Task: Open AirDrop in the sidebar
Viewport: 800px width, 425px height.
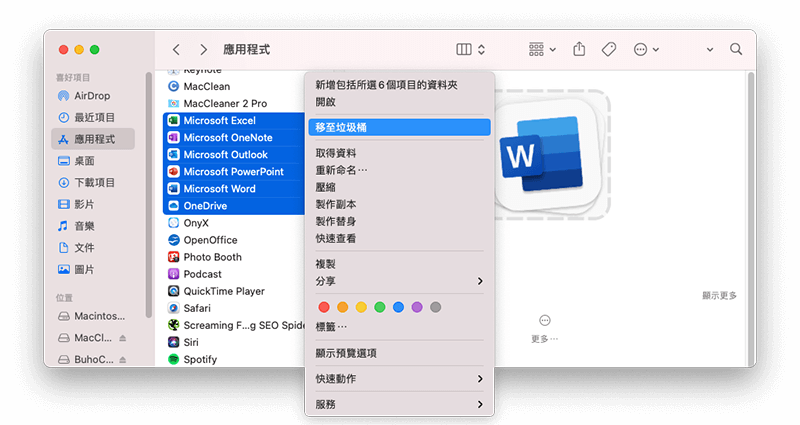Action: [x=93, y=96]
